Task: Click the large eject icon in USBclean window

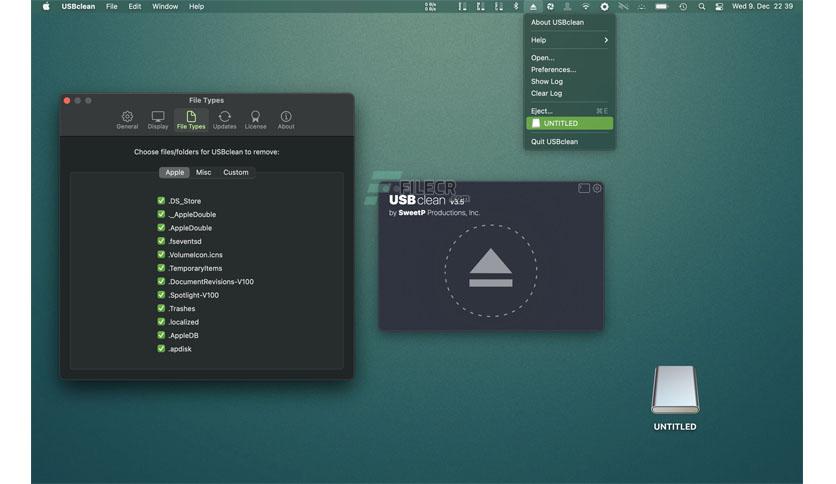Action: point(491,270)
